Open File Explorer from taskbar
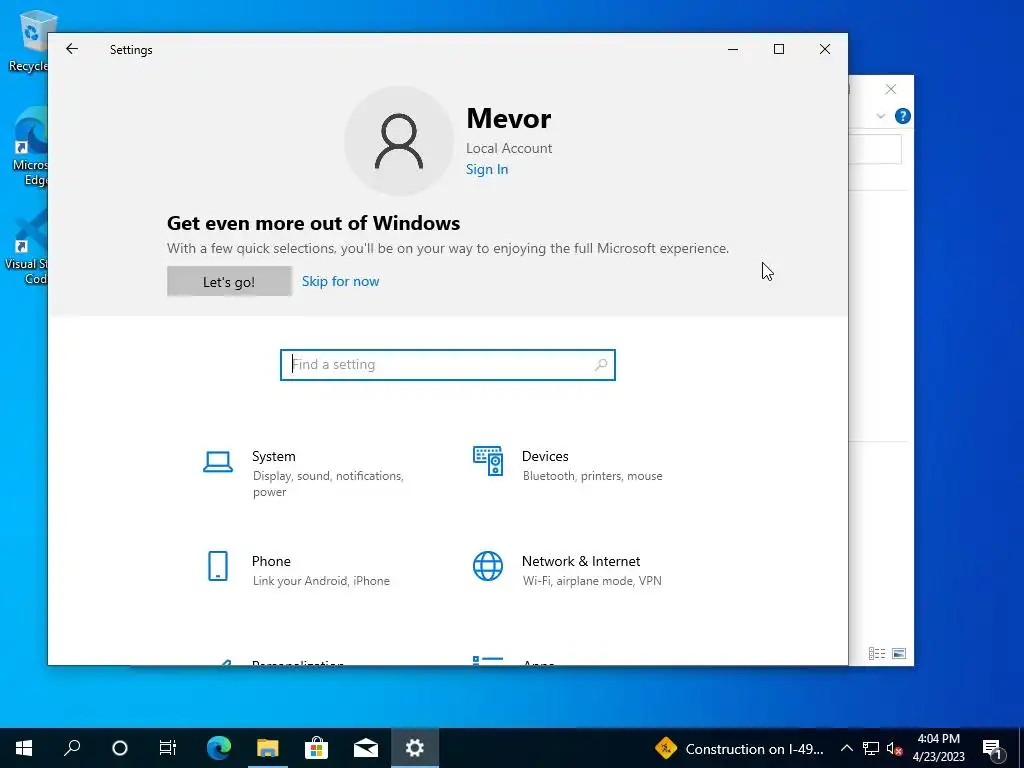 pos(267,748)
